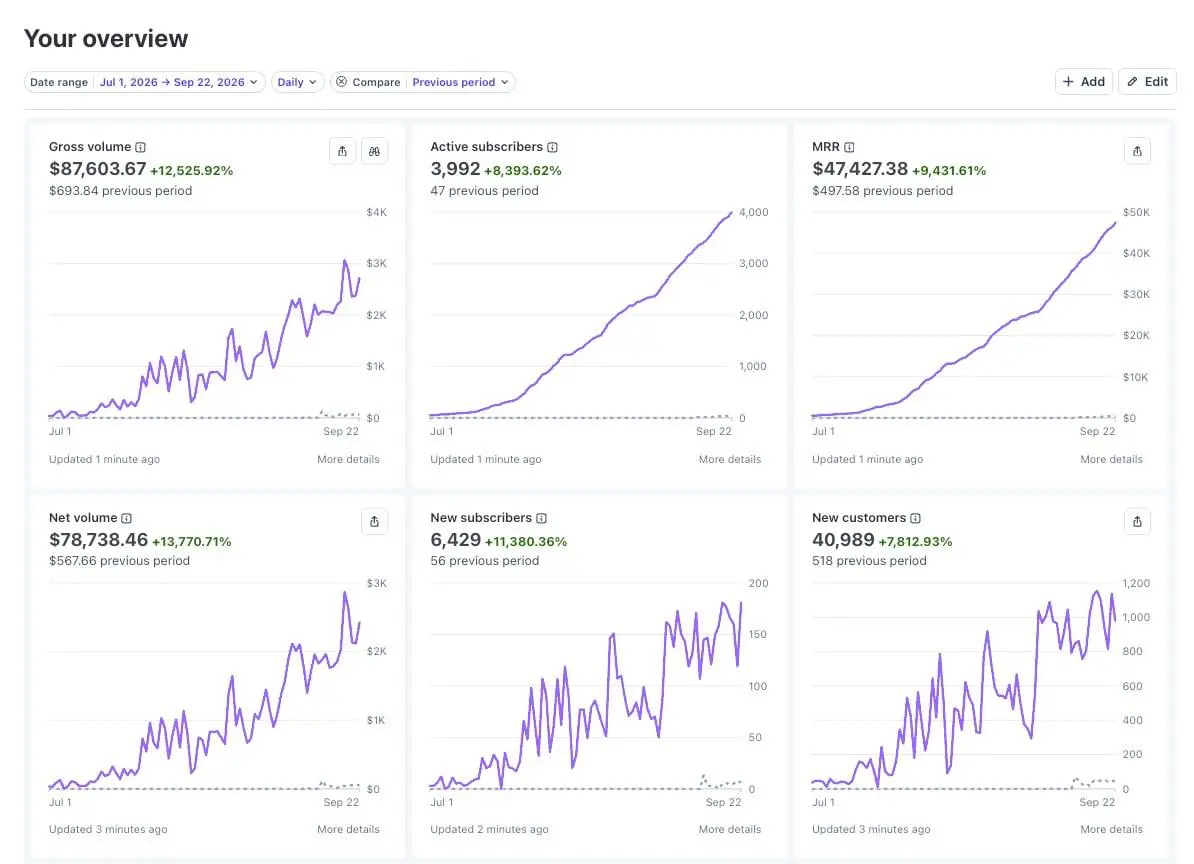Click the +12,525.92% growth figure
Image resolution: width=1194 pixels, height=864 pixels.
coord(192,171)
